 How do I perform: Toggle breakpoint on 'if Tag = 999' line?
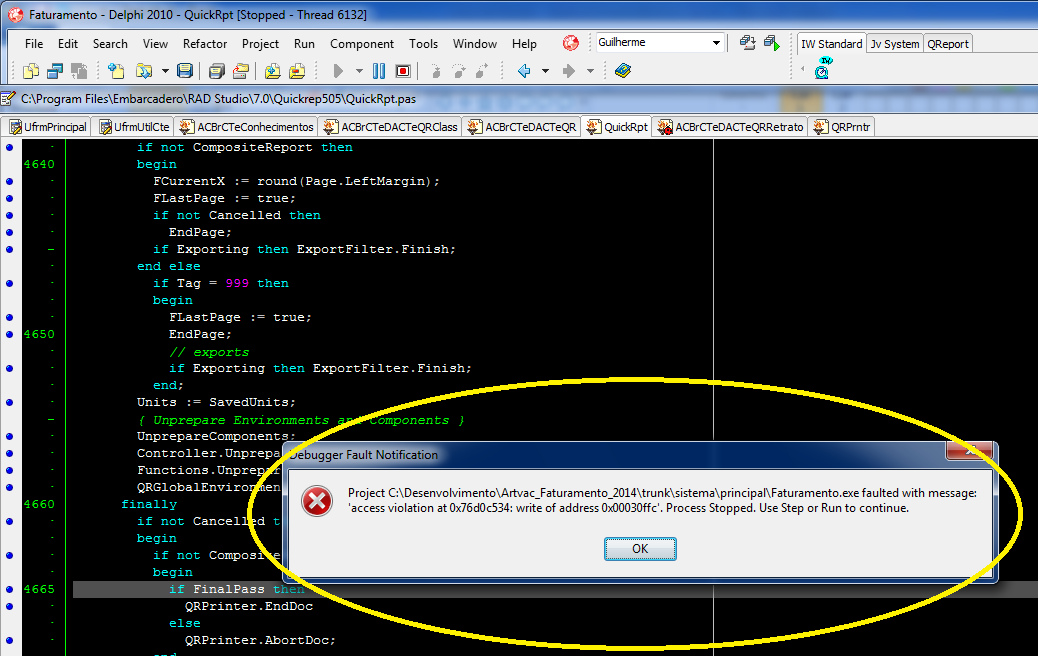9,283
